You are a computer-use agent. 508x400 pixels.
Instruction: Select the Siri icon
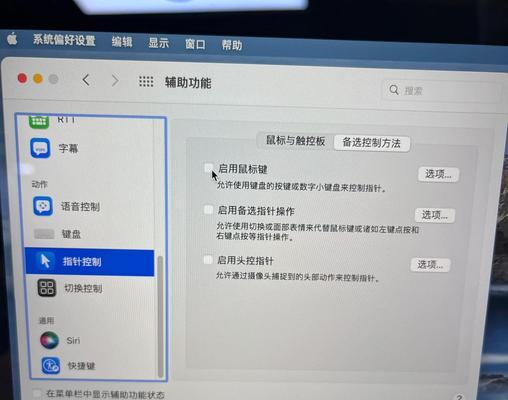pos(49,340)
